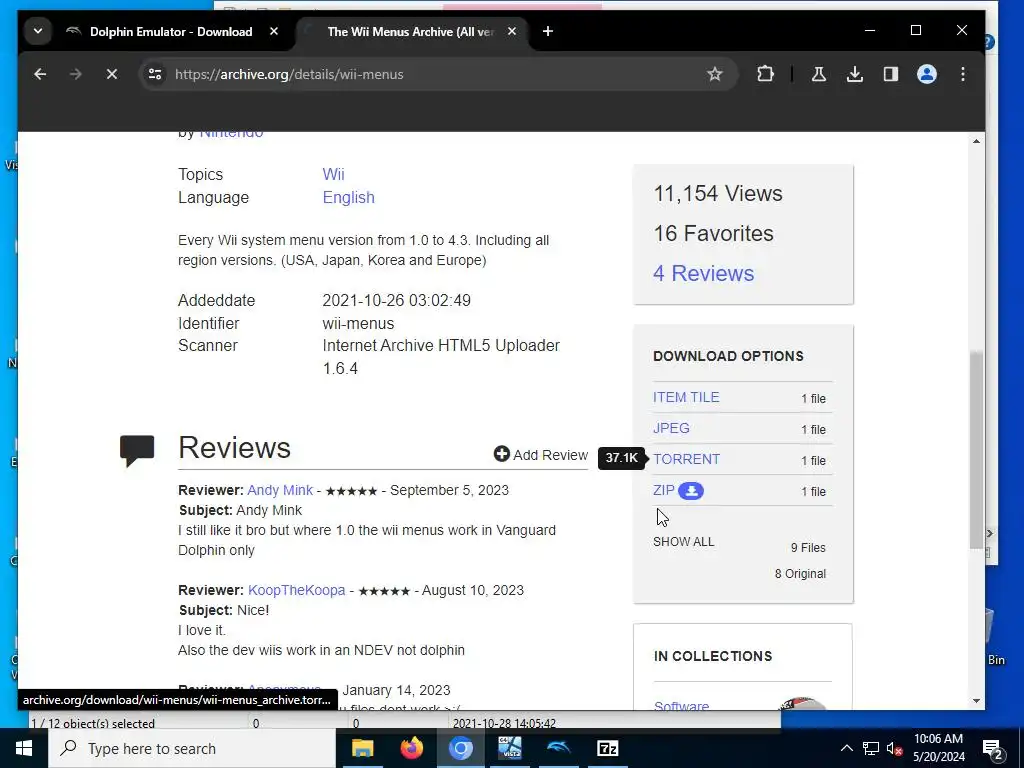Click the ZIP download cloud icon
This screenshot has width=1024, height=768.
(x=690, y=491)
